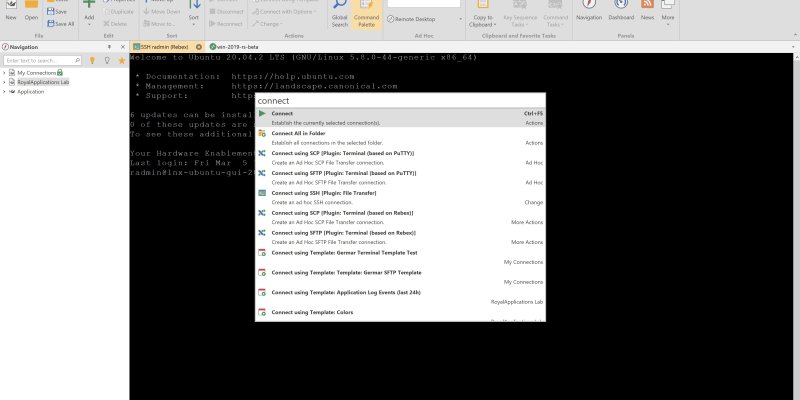Open the Copy to Clipboard dropdown
The width and height of the screenshot is (800, 400).
coord(482,20)
